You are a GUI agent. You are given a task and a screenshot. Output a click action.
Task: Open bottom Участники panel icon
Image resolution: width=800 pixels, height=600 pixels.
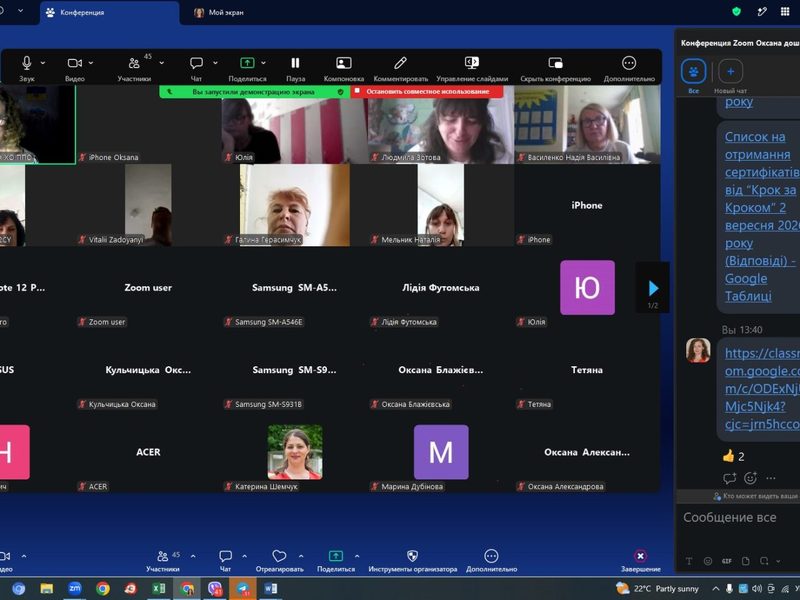point(163,556)
